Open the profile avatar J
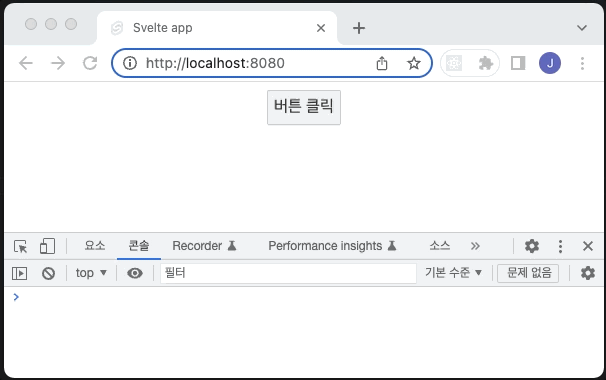606x380 pixels. 550,63
